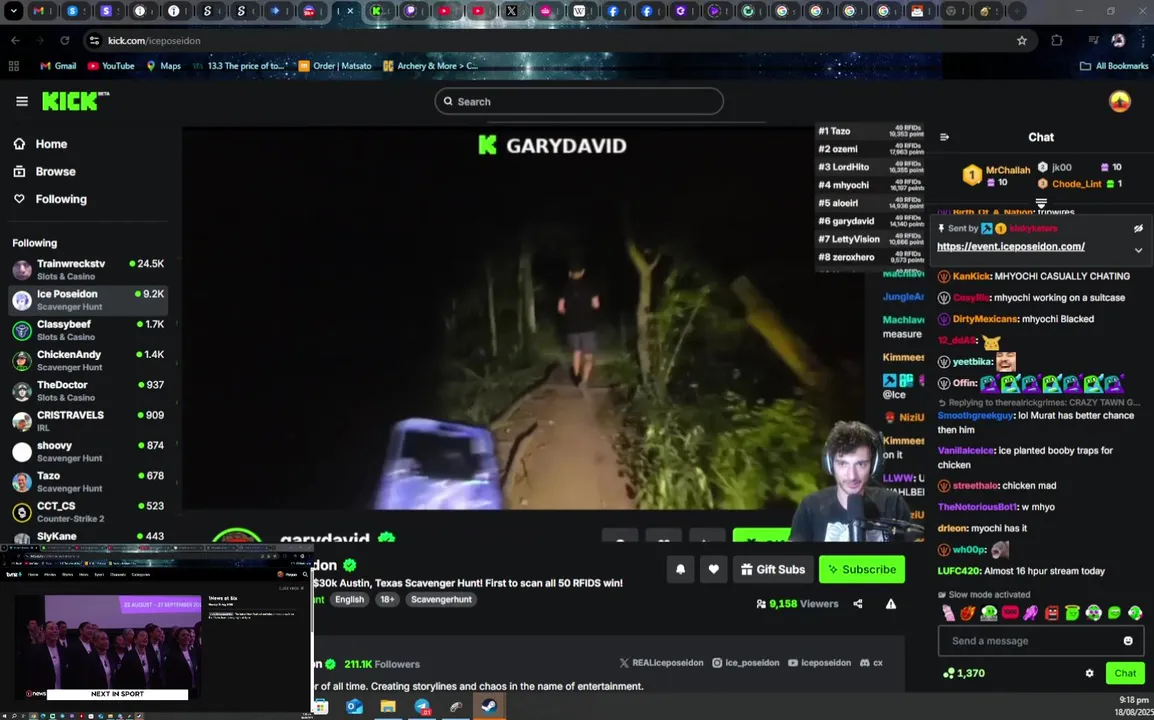Viewport: 1154px width, 720px height.
Task: Open shoovy channel in sidebar
Action: point(88,451)
